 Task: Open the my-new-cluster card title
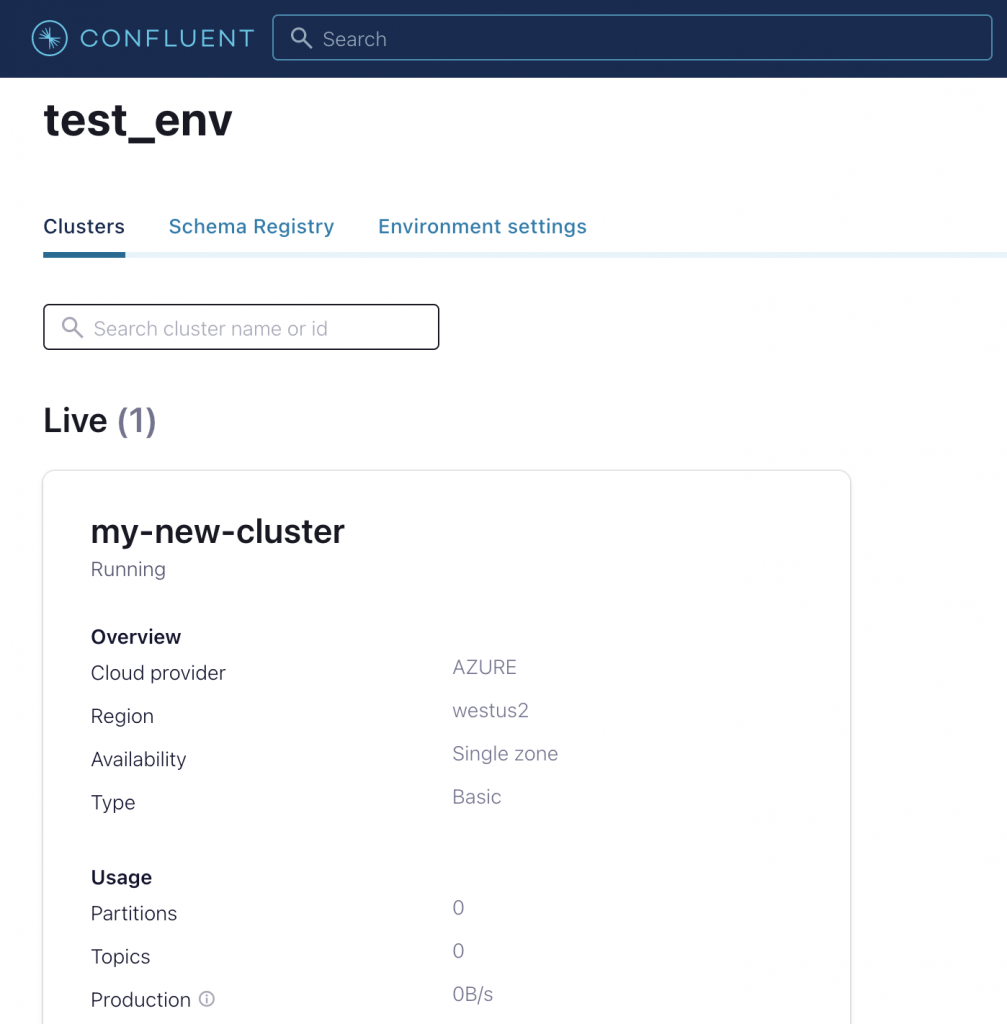tap(217, 531)
